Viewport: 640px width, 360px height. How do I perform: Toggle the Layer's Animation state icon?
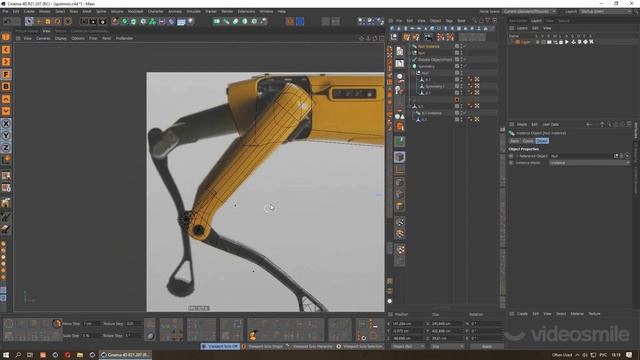tap(567, 42)
